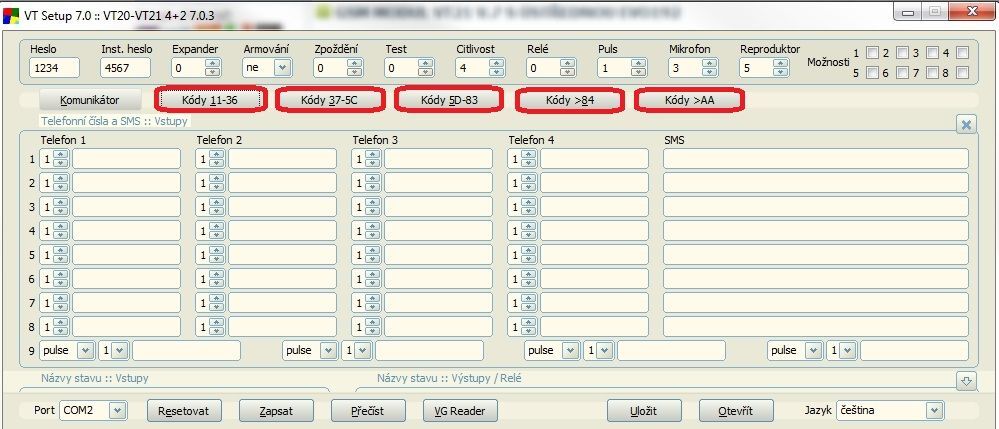
Task: Select the Kódy >AA tab
Action: (689, 100)
